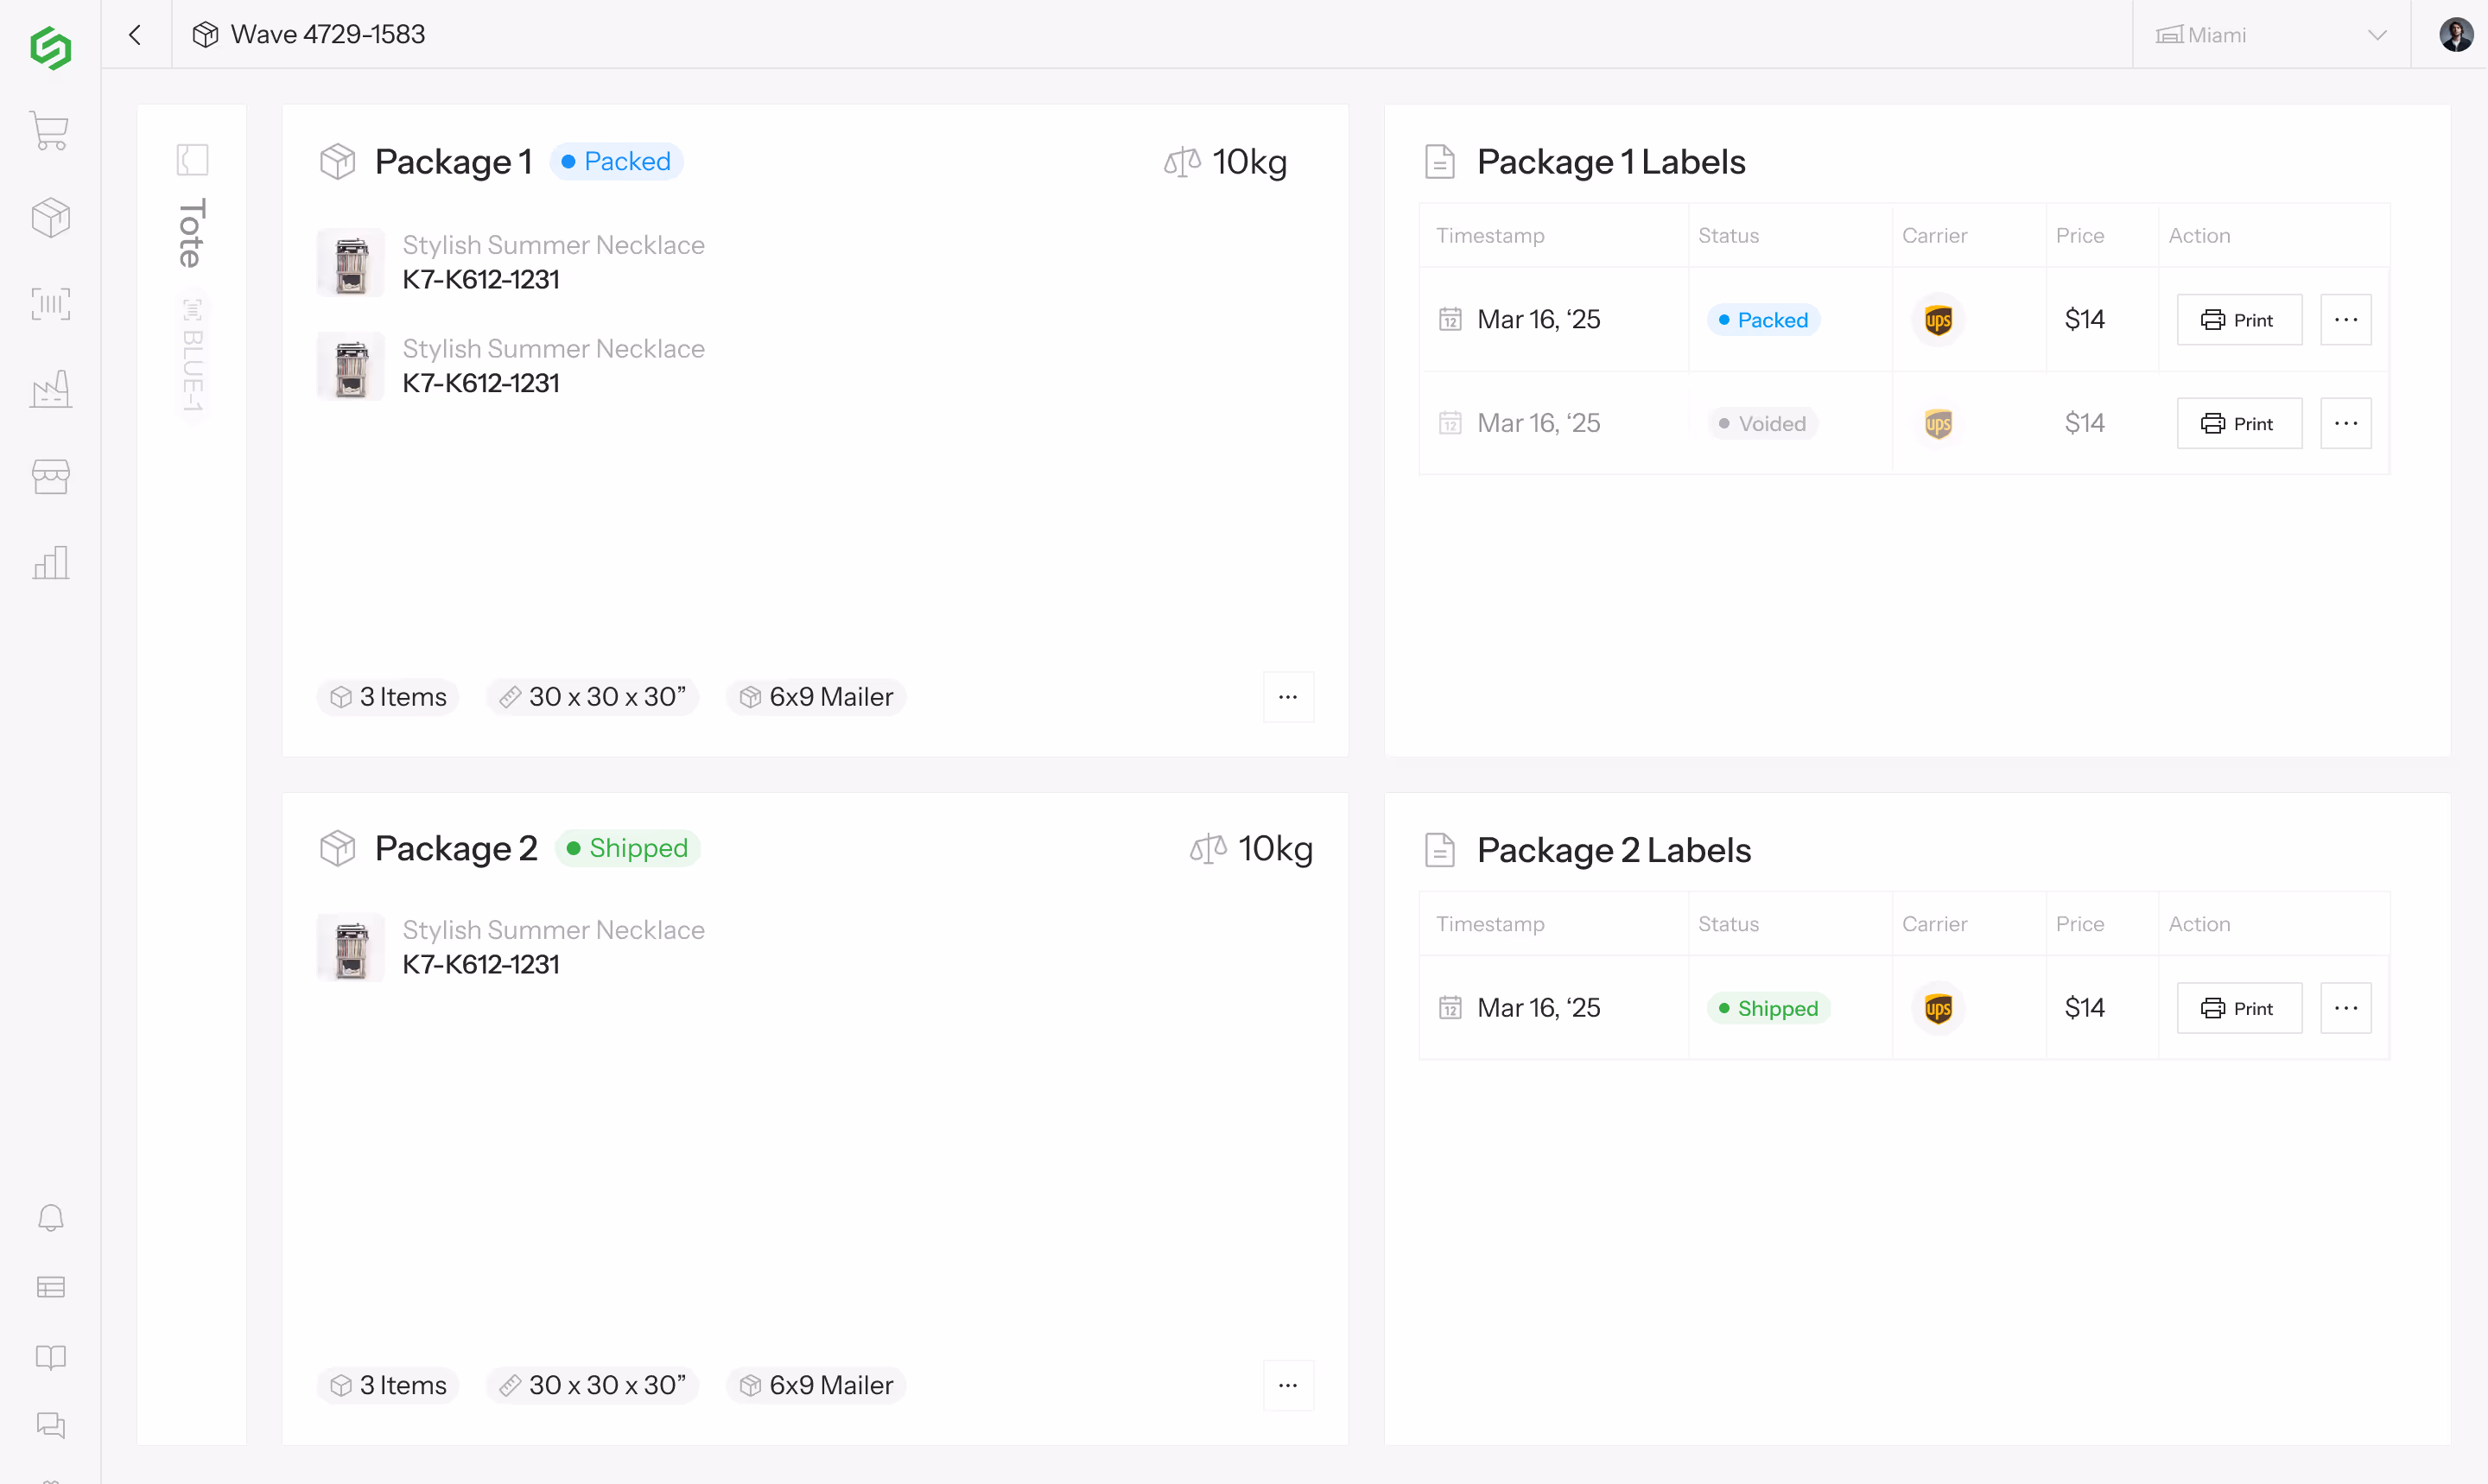Screen dimensions: 2488x1484
Task: Open first necklace thumbnail in Package 1
Action: pyautogui.click(x=351, y=262)
